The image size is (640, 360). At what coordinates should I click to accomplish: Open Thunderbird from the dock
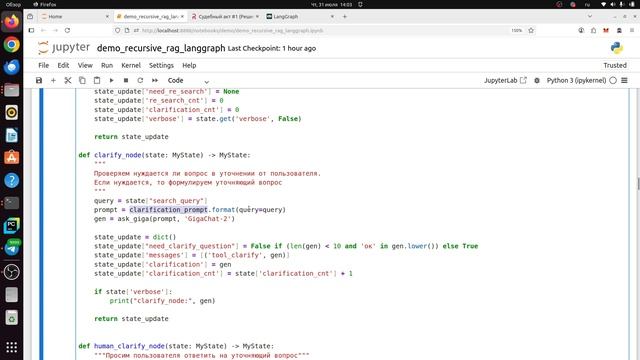point(11,67)
